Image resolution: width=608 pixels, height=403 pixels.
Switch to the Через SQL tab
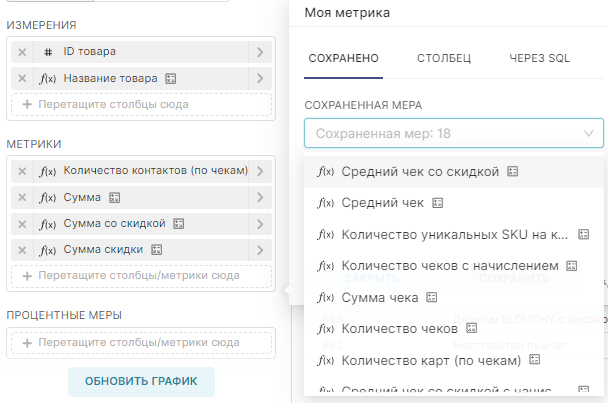[x=539, y=59]
